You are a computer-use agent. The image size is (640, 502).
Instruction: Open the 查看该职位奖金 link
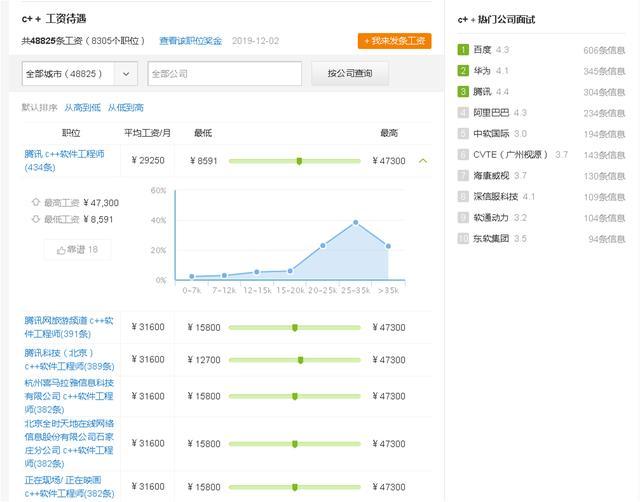[x=190, y=41]
